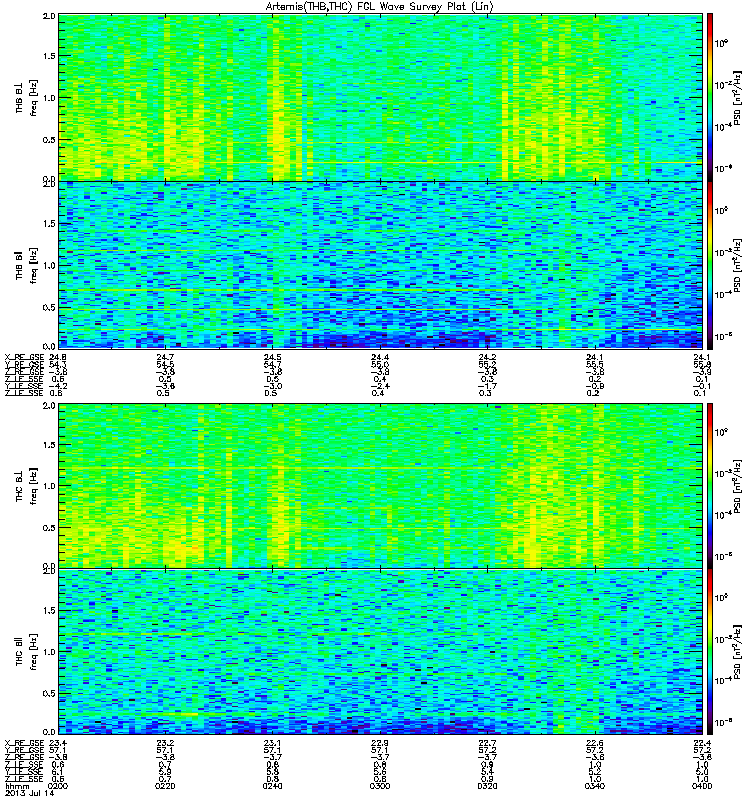Click inside the THC B⊥ spectrogram panel
Screen dimensions: 750x800
click(380, 486)
